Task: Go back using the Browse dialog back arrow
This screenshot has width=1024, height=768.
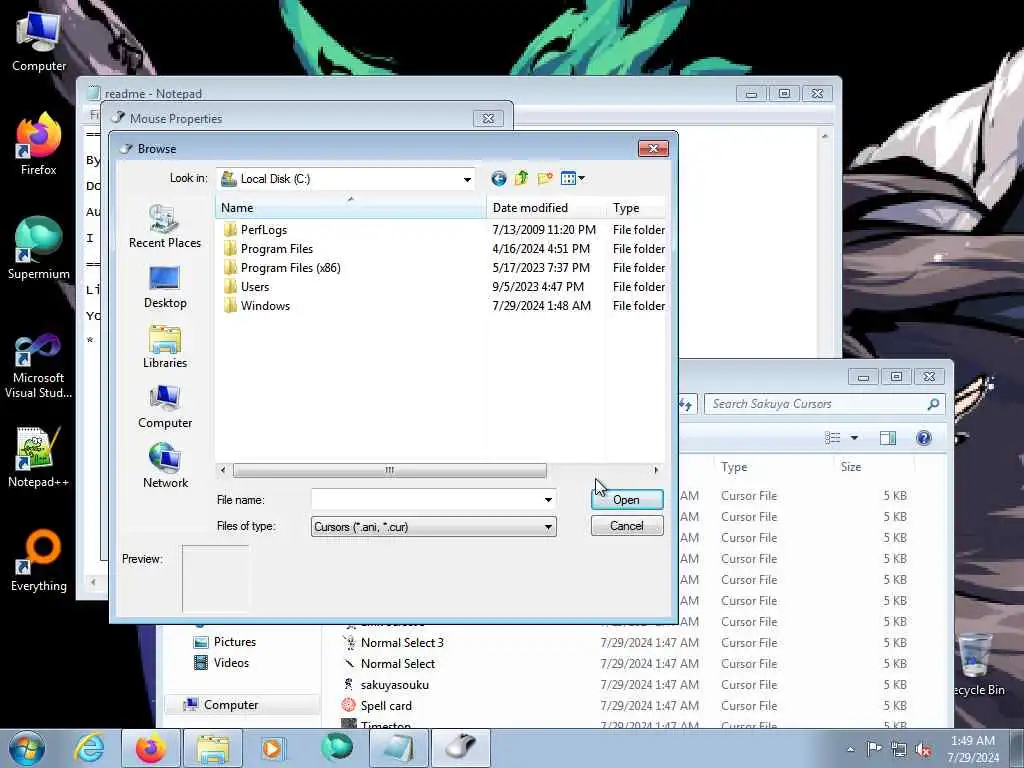Action: pos(498,178)
